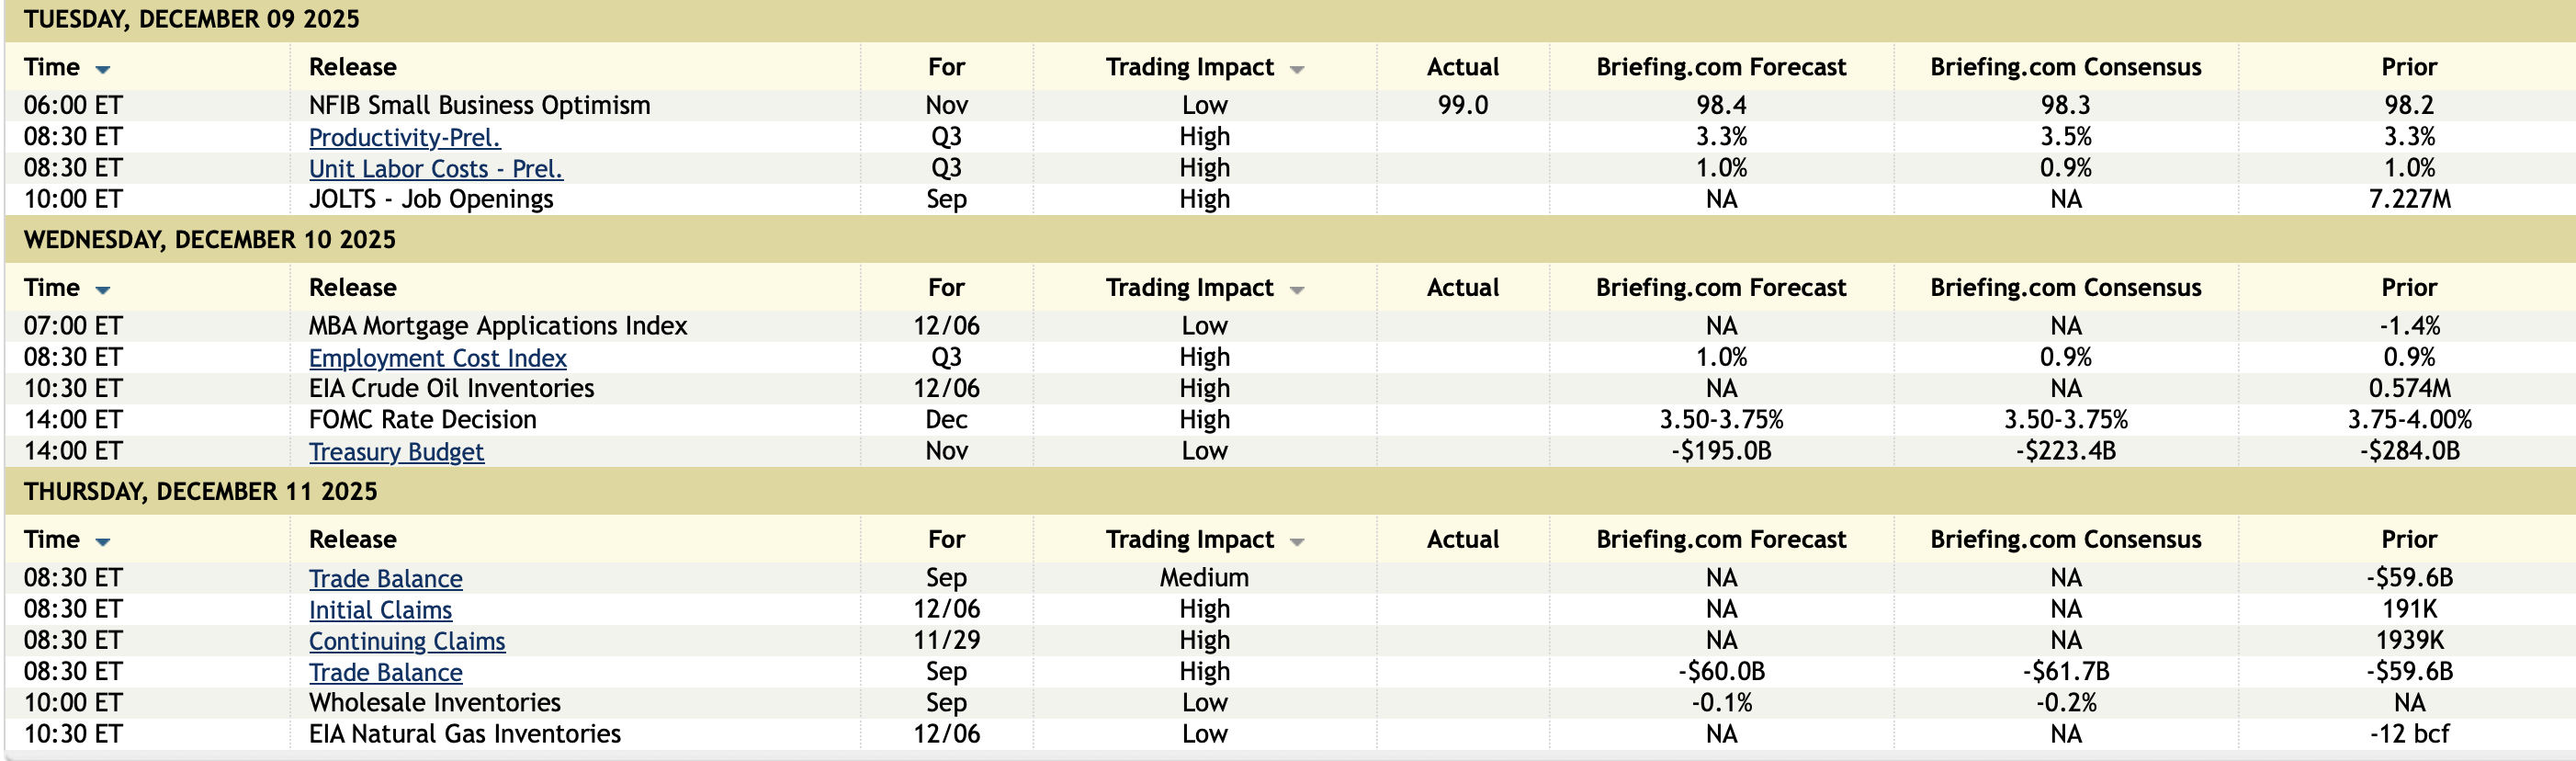Click the Wednesday, December 10 2025 header
This screenshot has width=2576, height=761.
pyautogui.click(x=209, y=240)
